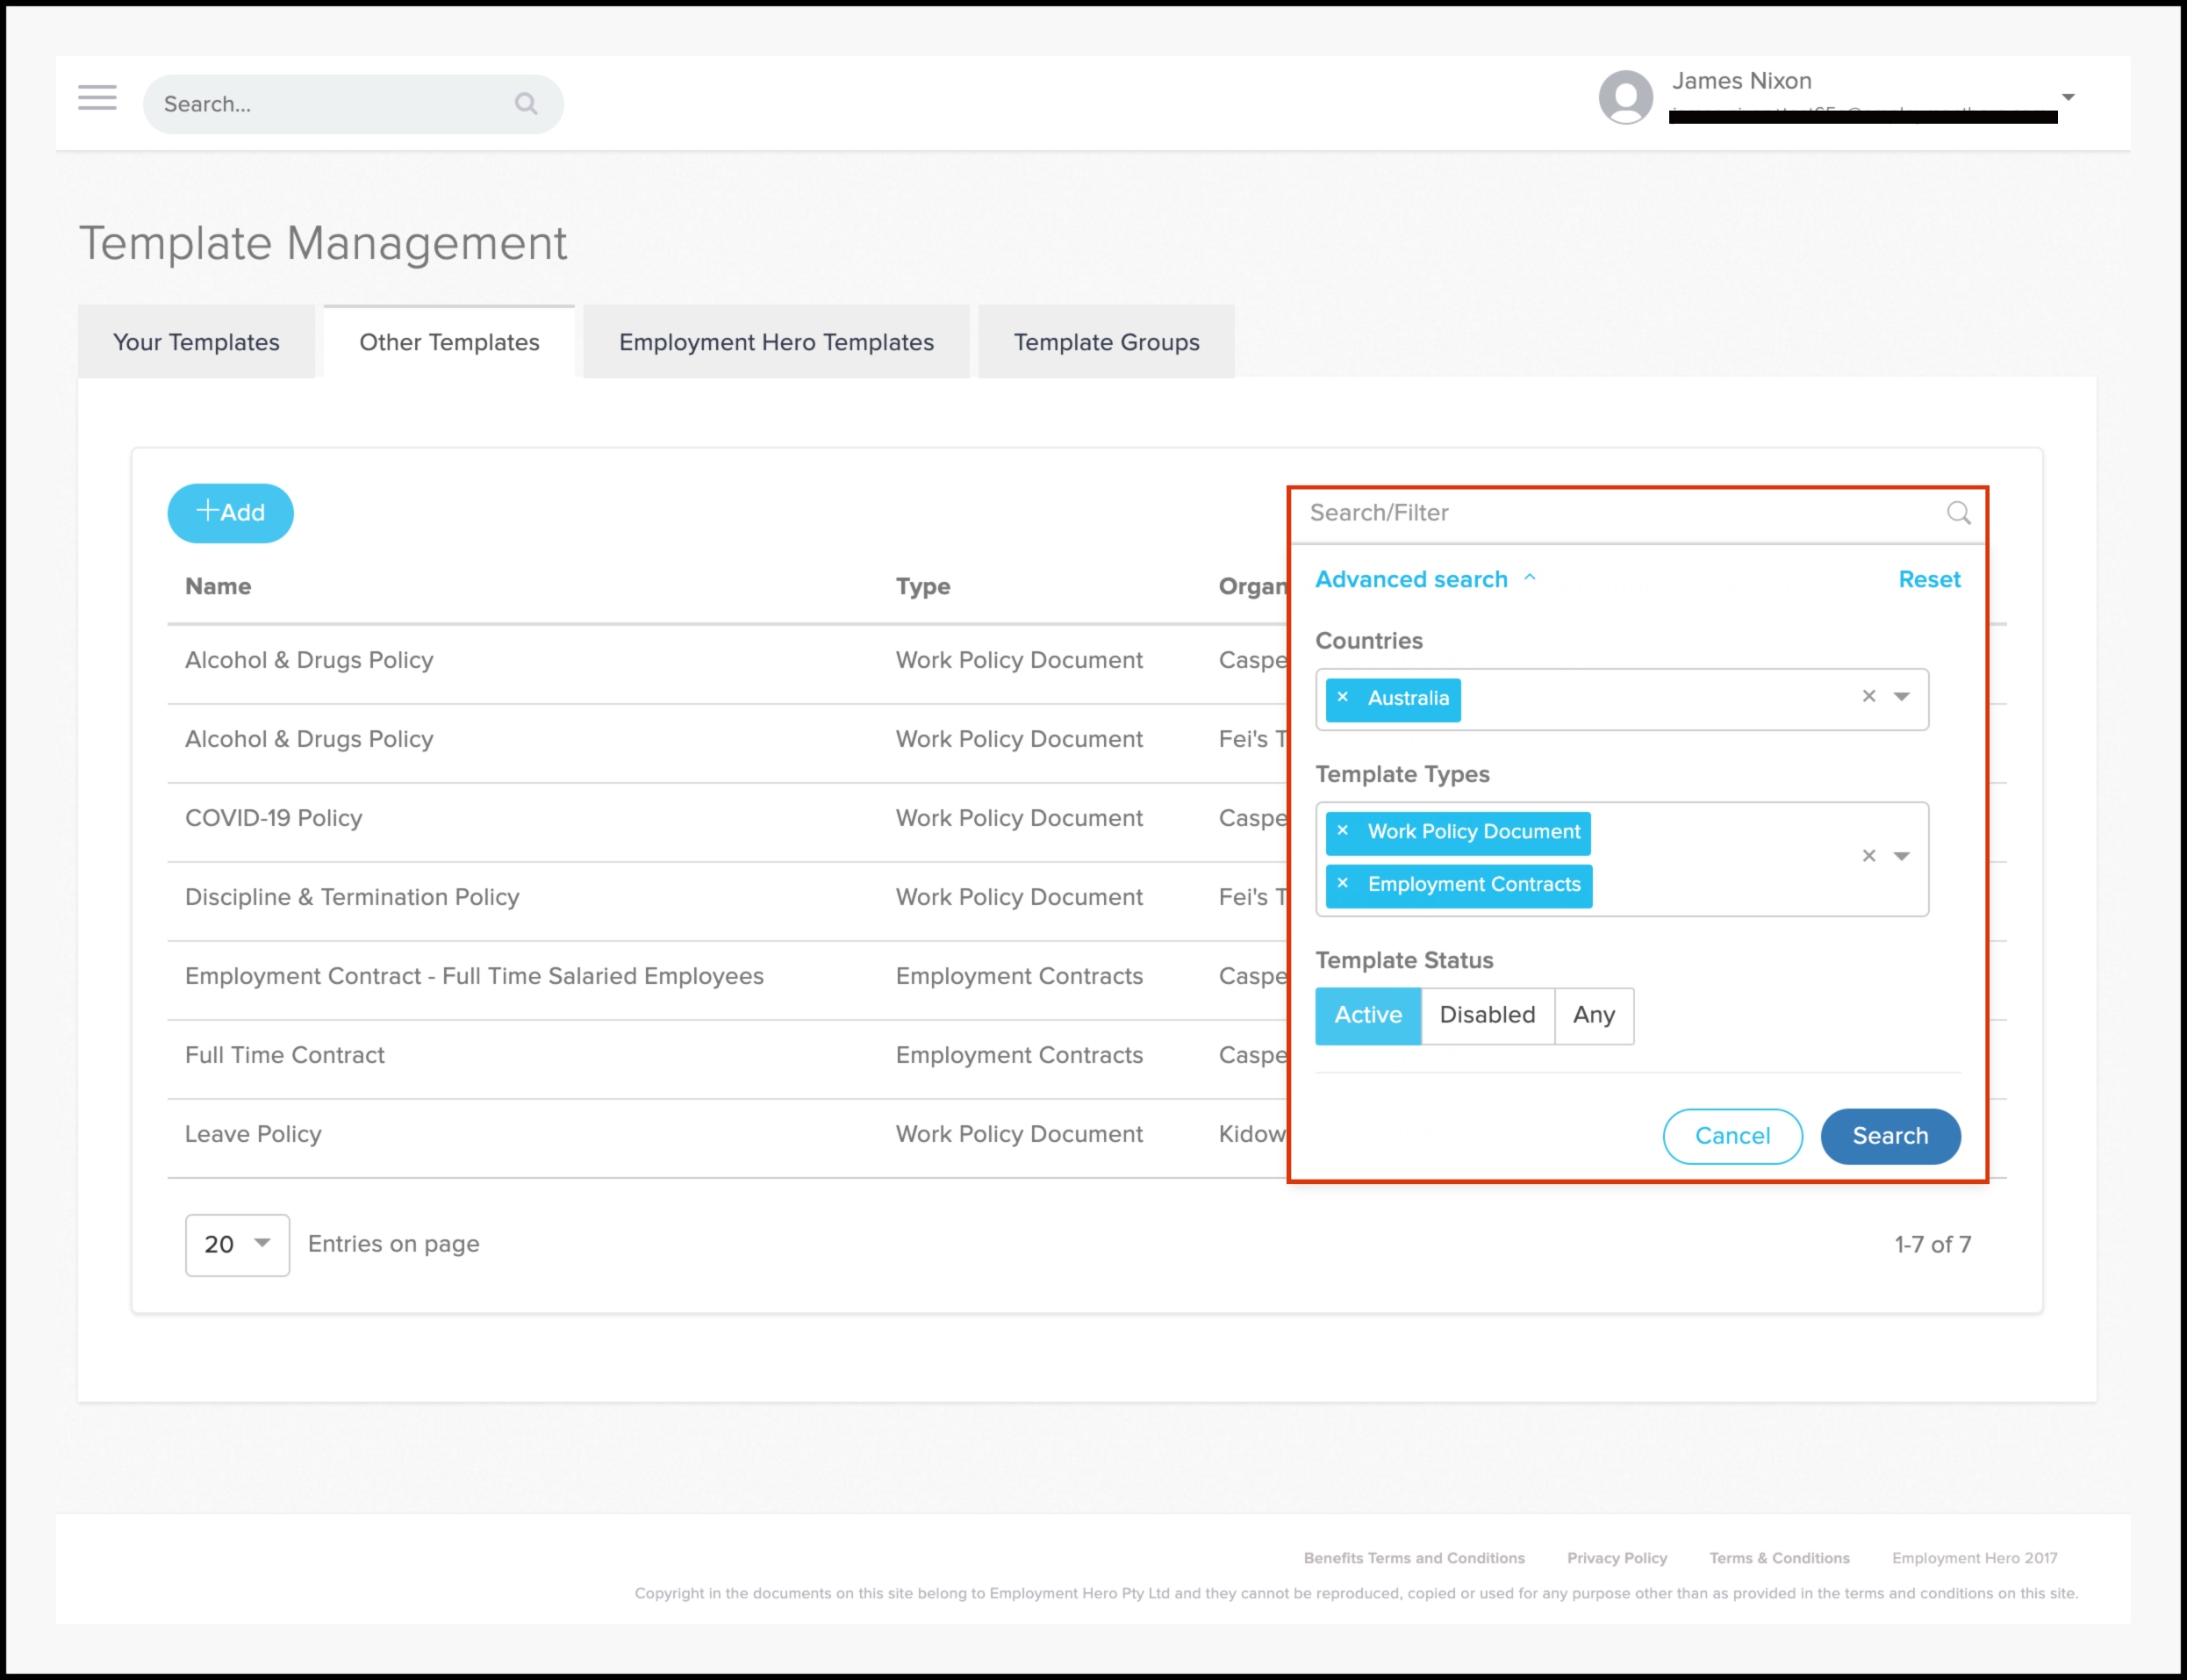Remove the Employment Contracts tag
This screenshot has height=1680, width=2187.
coord(1343,884)
